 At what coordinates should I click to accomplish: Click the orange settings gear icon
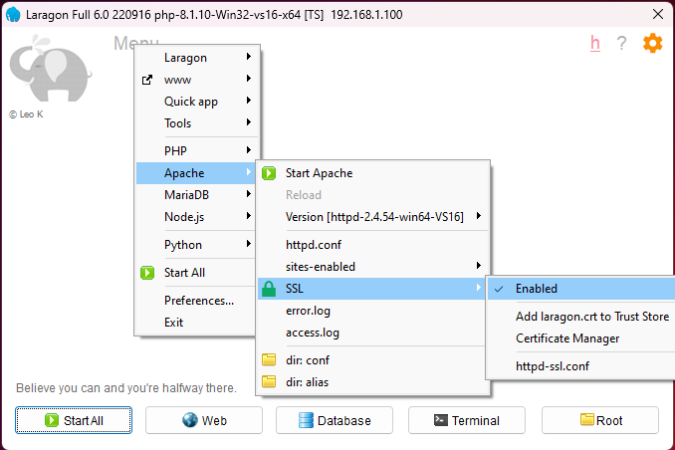pyautogui.click(x=652, y=43)
